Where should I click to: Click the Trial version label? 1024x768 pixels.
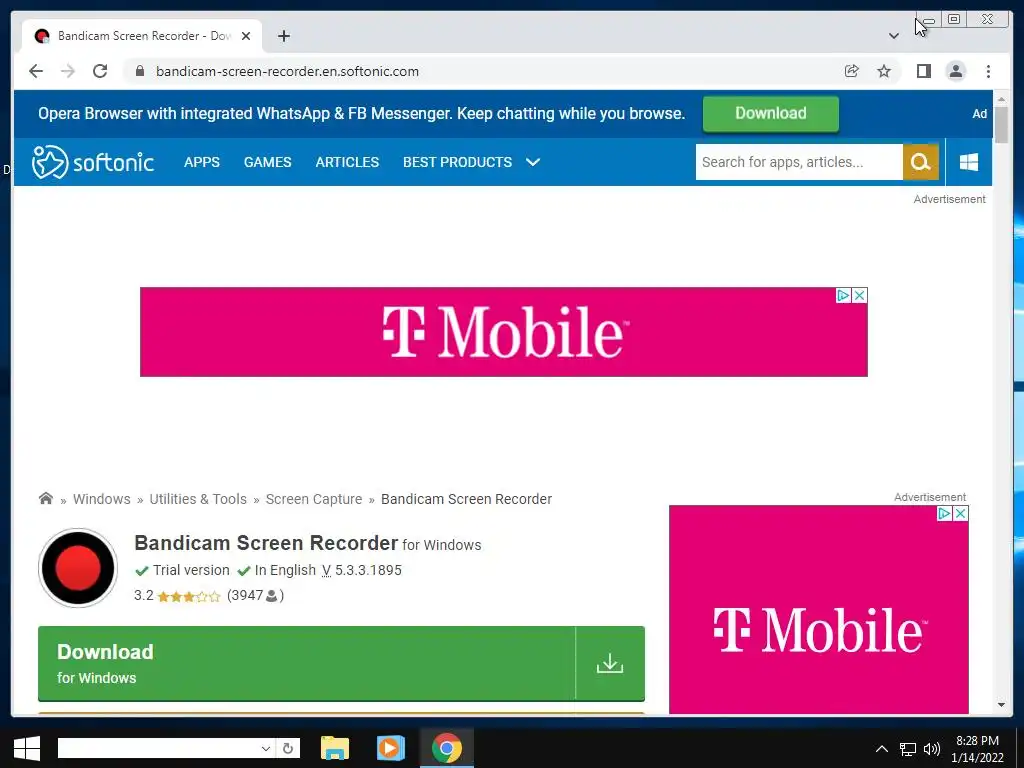point(191,570)
